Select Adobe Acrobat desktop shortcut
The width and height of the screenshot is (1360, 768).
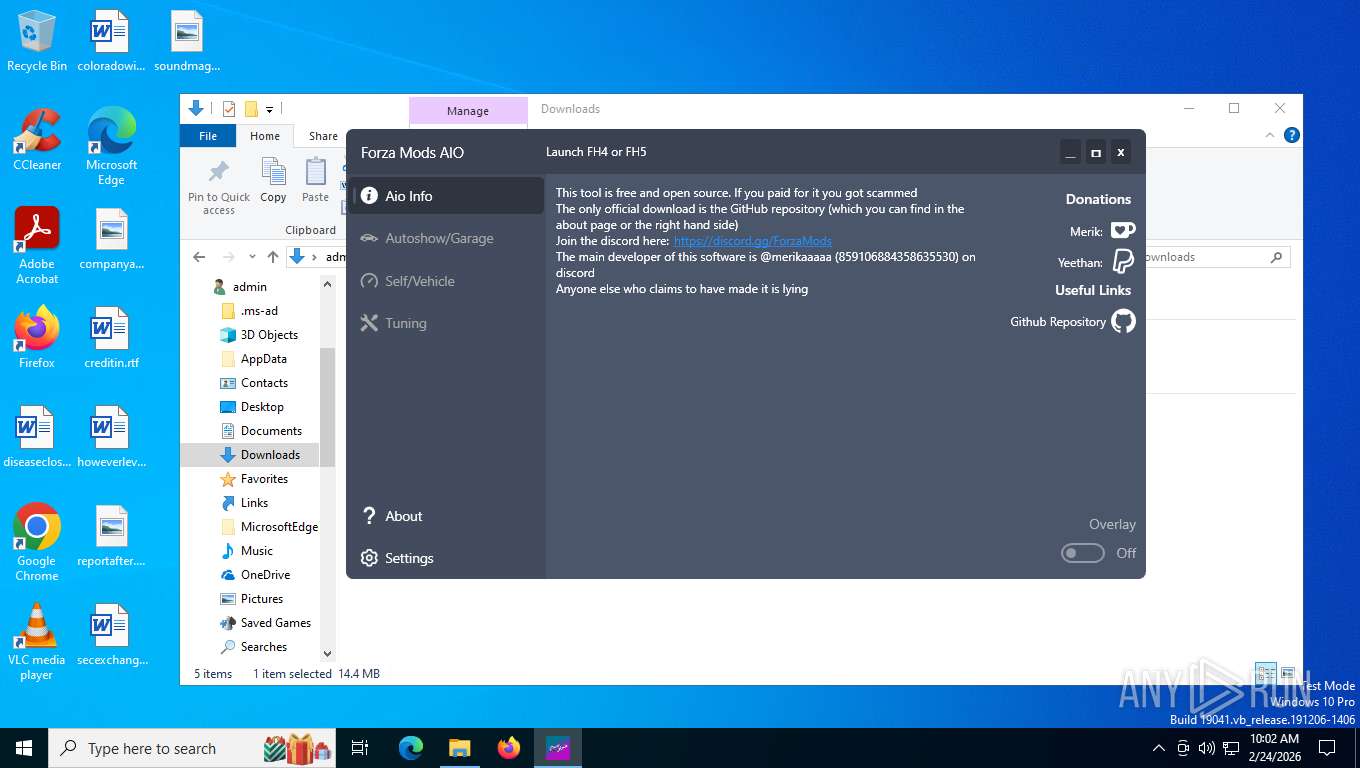[37, 246]
